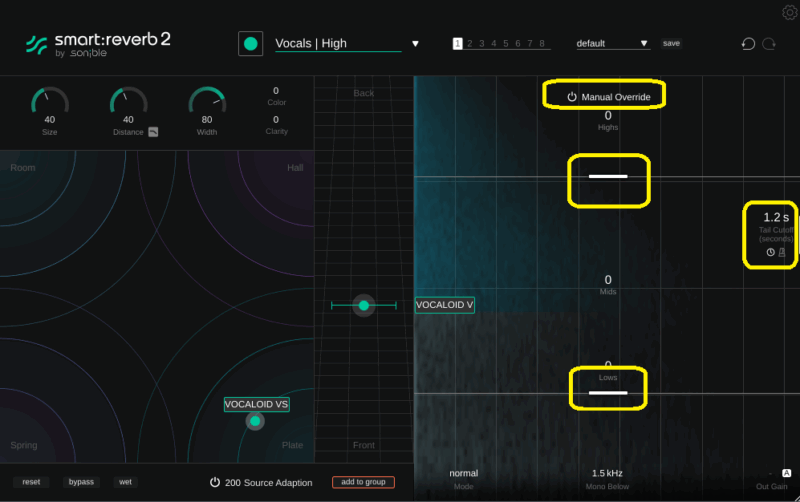Click the Room corner of reverb matrix
The image size is (800, 502).
click(x=23, y=168)
